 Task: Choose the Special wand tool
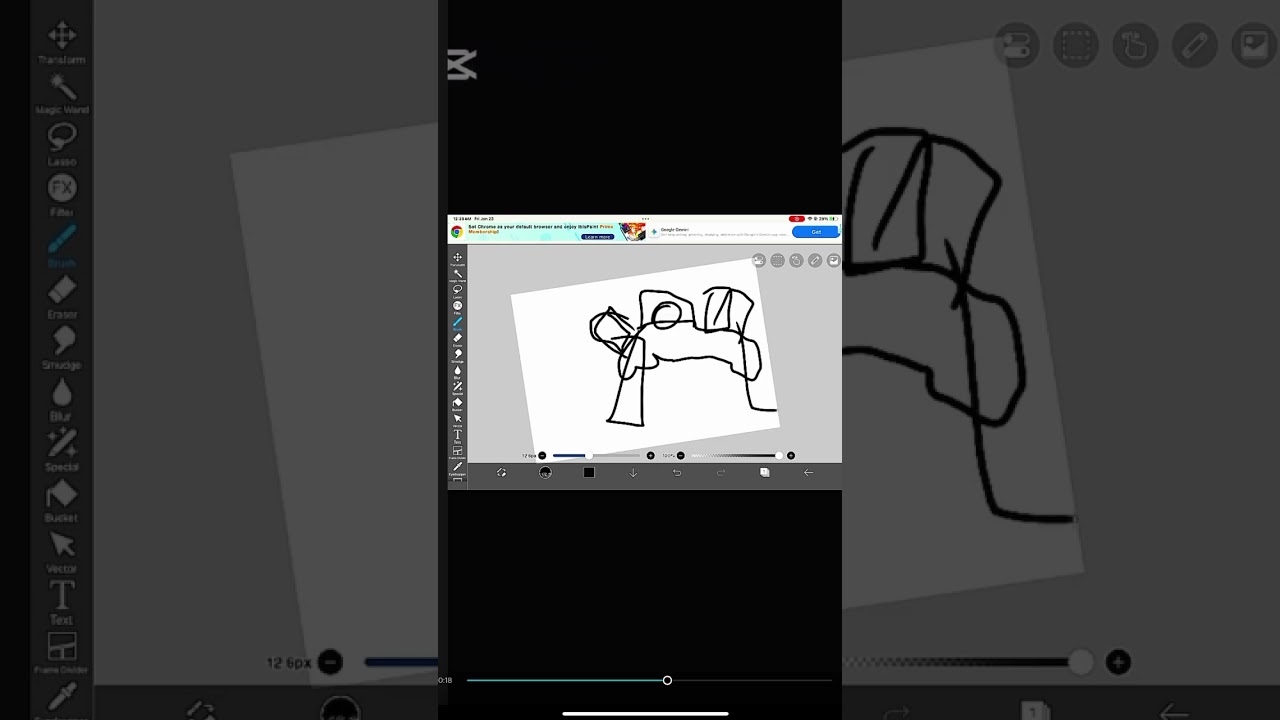pos(458,386)
